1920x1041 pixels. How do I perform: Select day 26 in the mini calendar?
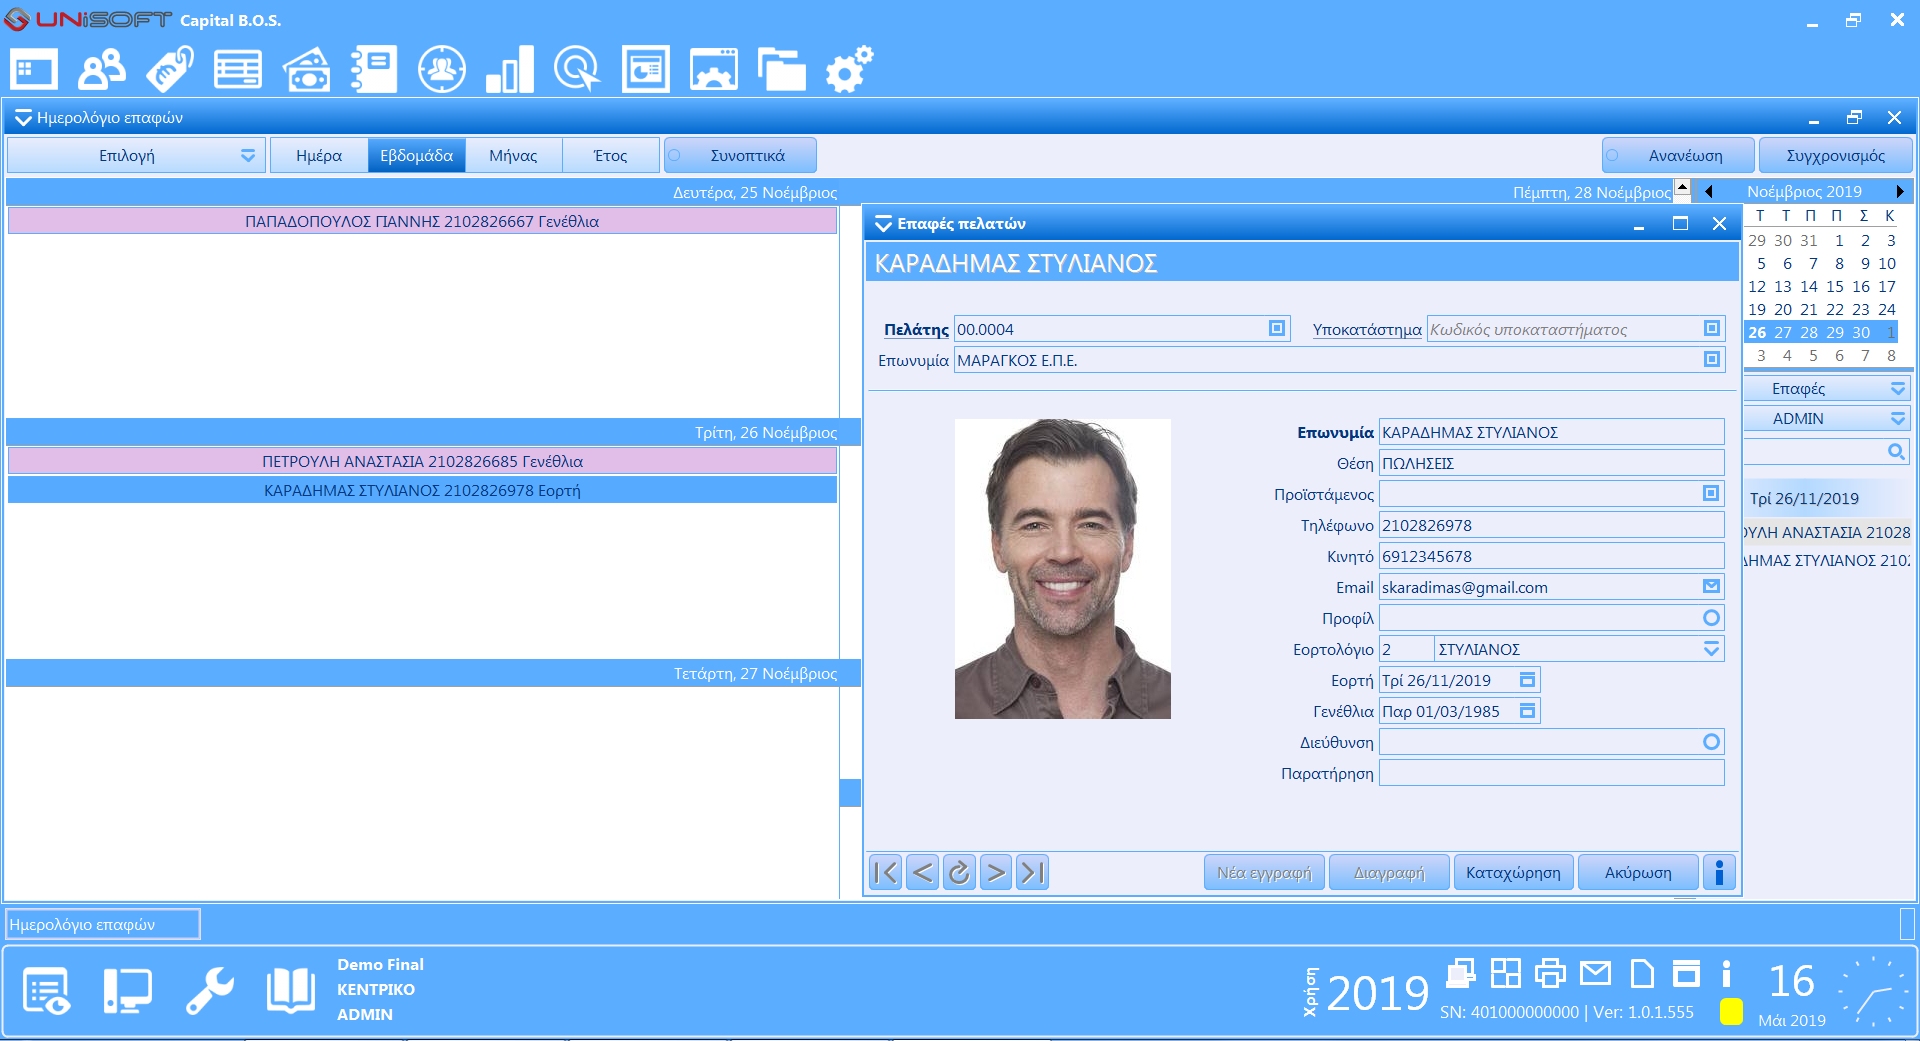pos(1757,333)
